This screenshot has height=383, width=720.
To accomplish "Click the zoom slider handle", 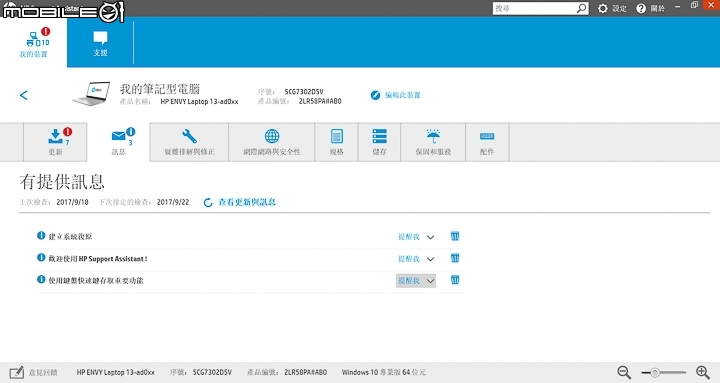I will pos(655,372).
